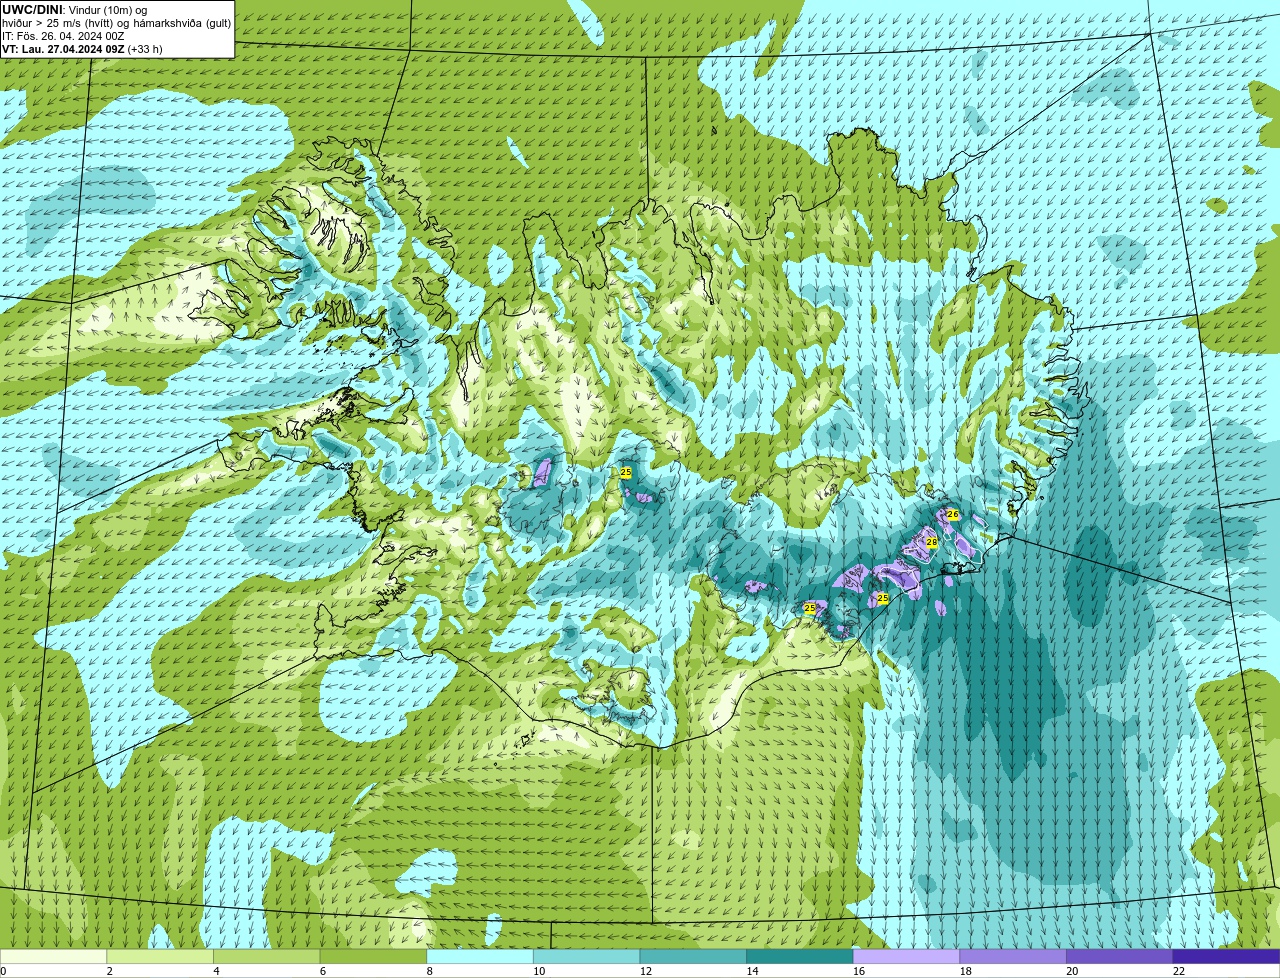Pick the 20–22 m/s violet legend band
1280x978 pixels.
coord(1120,956)
